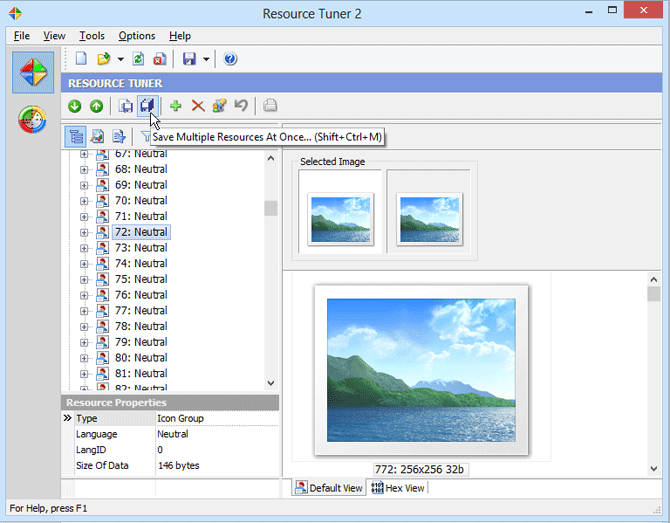Click the red X delete resource icon
The height and width of the screenshot is (523, 670).
(197, 106)
